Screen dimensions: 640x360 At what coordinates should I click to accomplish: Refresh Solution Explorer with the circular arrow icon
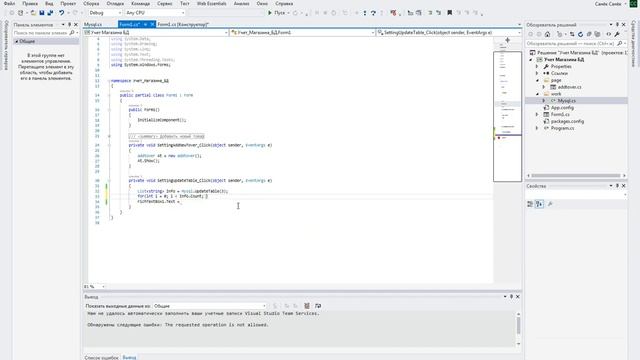pyautogui.click(x=580, y=34)
